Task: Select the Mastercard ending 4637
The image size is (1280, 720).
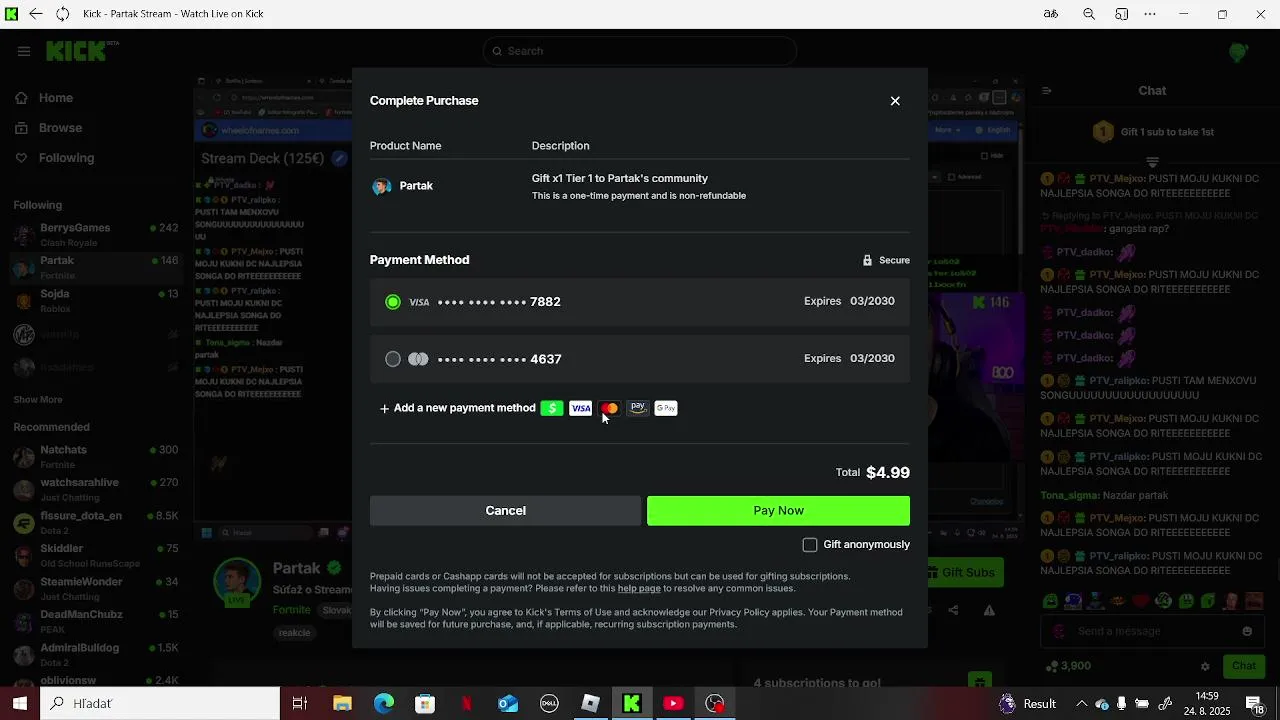Action: [x=640, y=359]
